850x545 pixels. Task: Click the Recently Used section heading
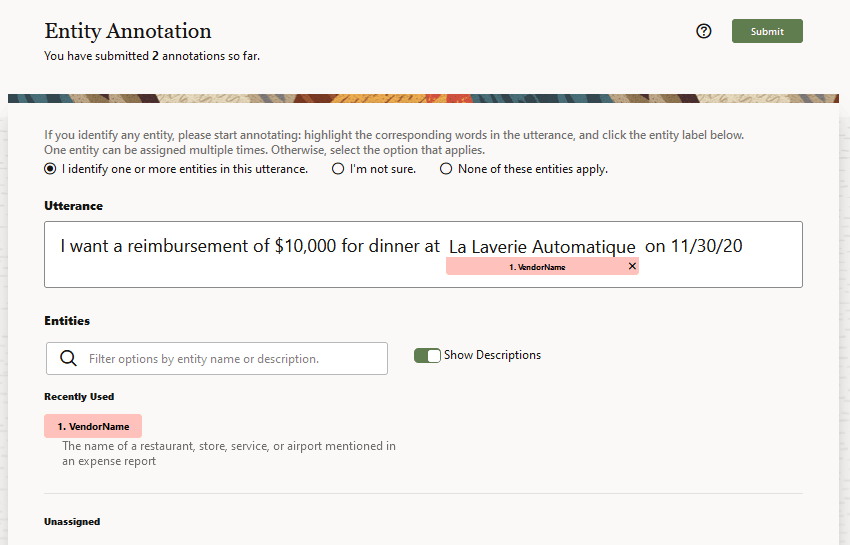point(79,397)
